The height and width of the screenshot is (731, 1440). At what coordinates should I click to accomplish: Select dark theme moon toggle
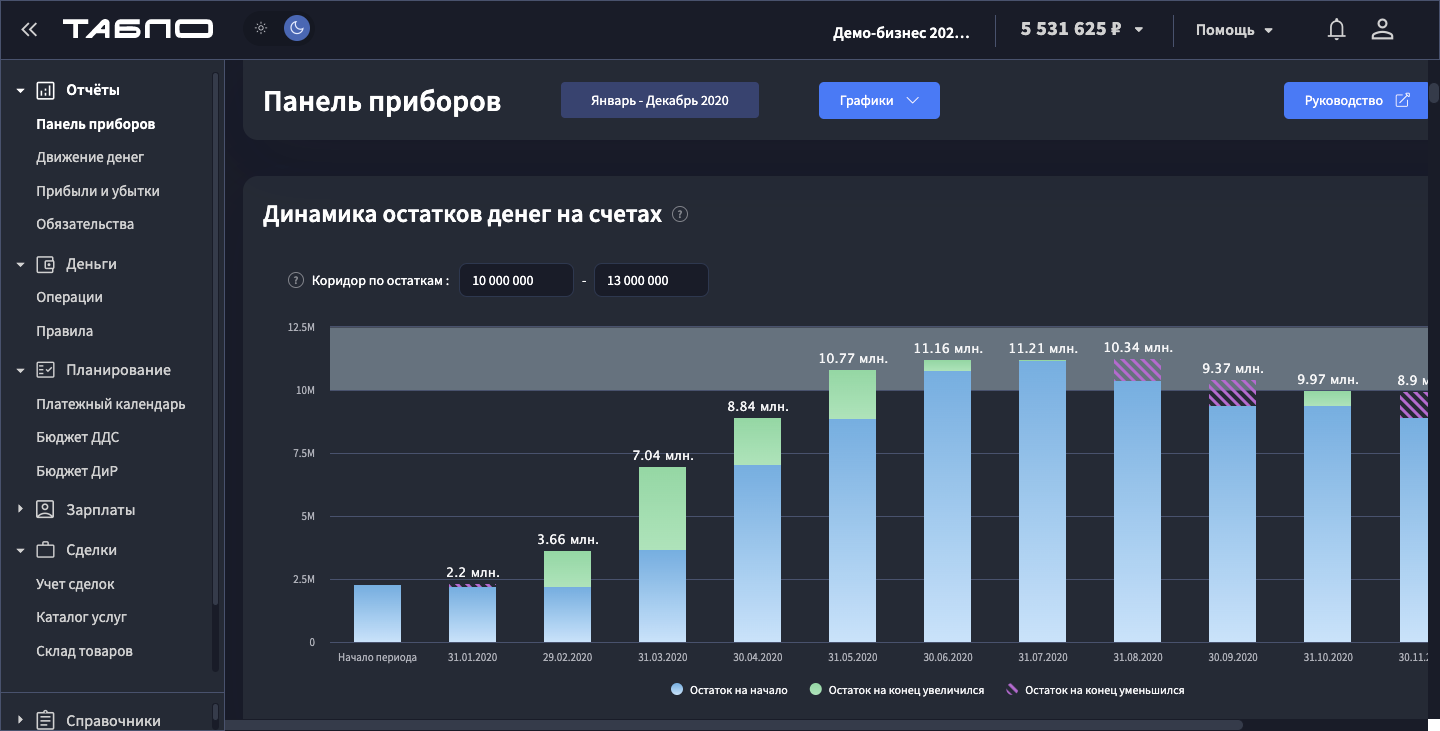coord(295,28)
